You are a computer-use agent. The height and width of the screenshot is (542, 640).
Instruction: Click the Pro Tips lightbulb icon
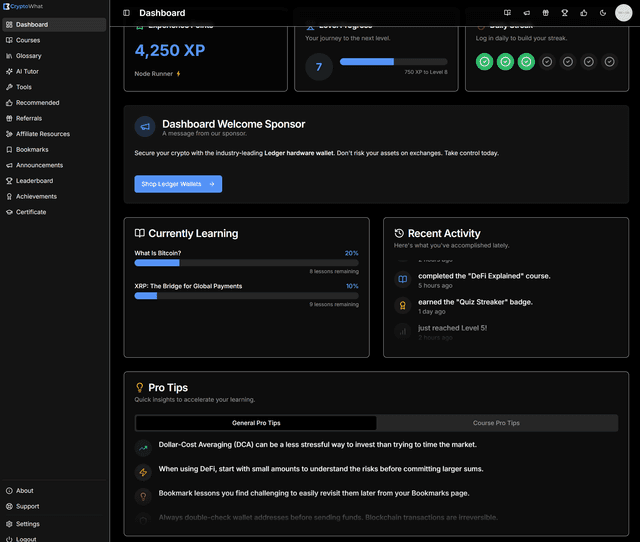[140, 387]
